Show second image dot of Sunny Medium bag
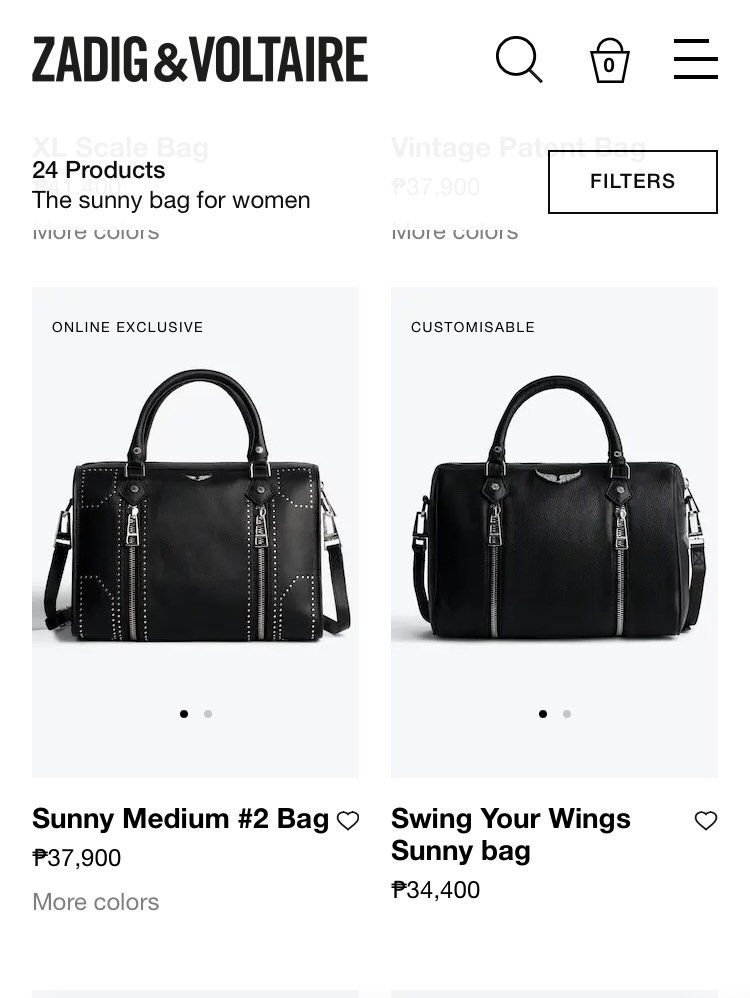750x998 pixels. (x=208, y=714)
